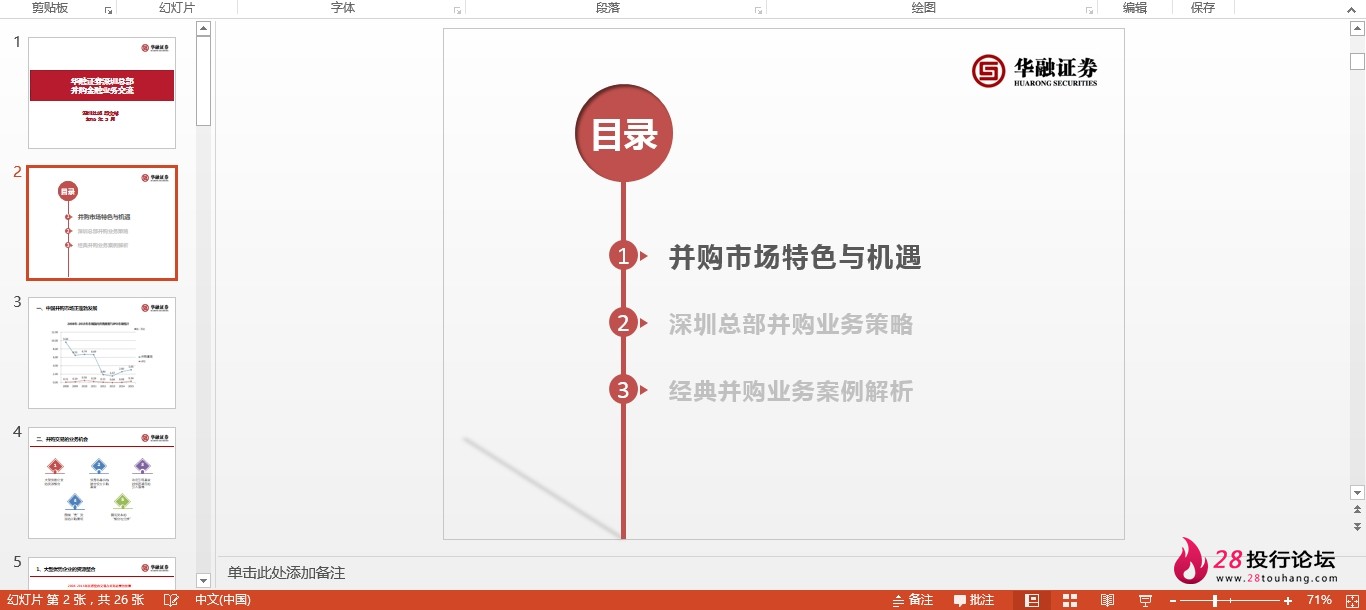Viewport: 1366px width, 610px height.
Task: Select slide 4 thumbnail
Action: click(x=102, y=483)
